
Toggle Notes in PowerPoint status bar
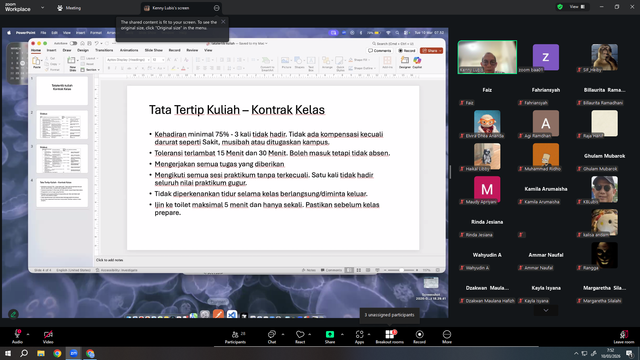[309, 270]
